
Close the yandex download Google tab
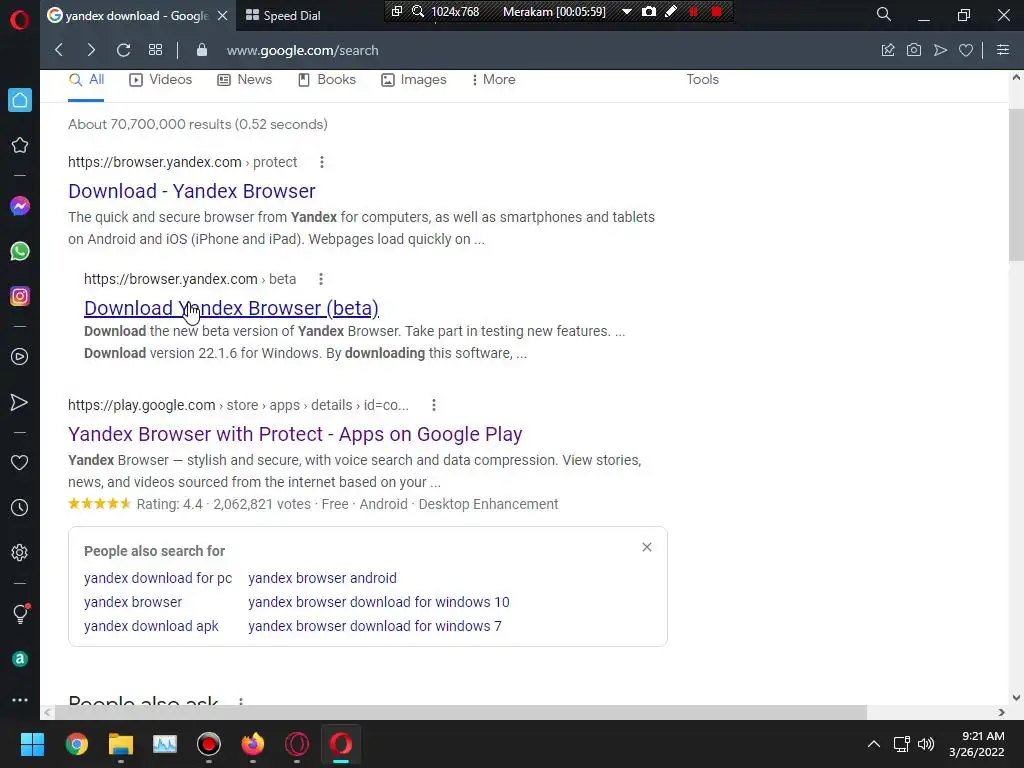(223, 16)
